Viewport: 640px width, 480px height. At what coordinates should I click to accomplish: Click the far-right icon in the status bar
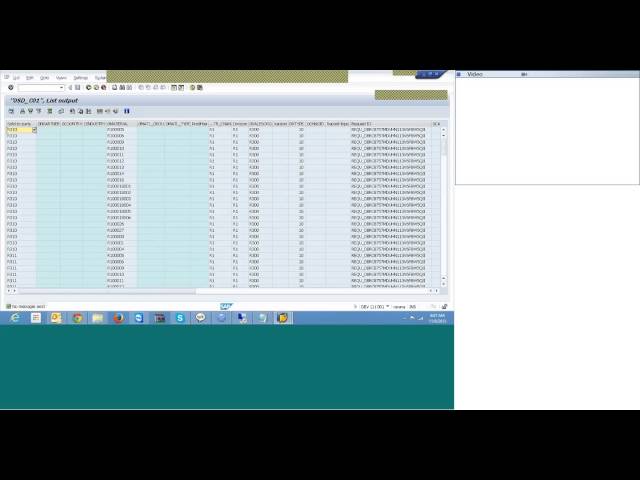coord(444,307)
